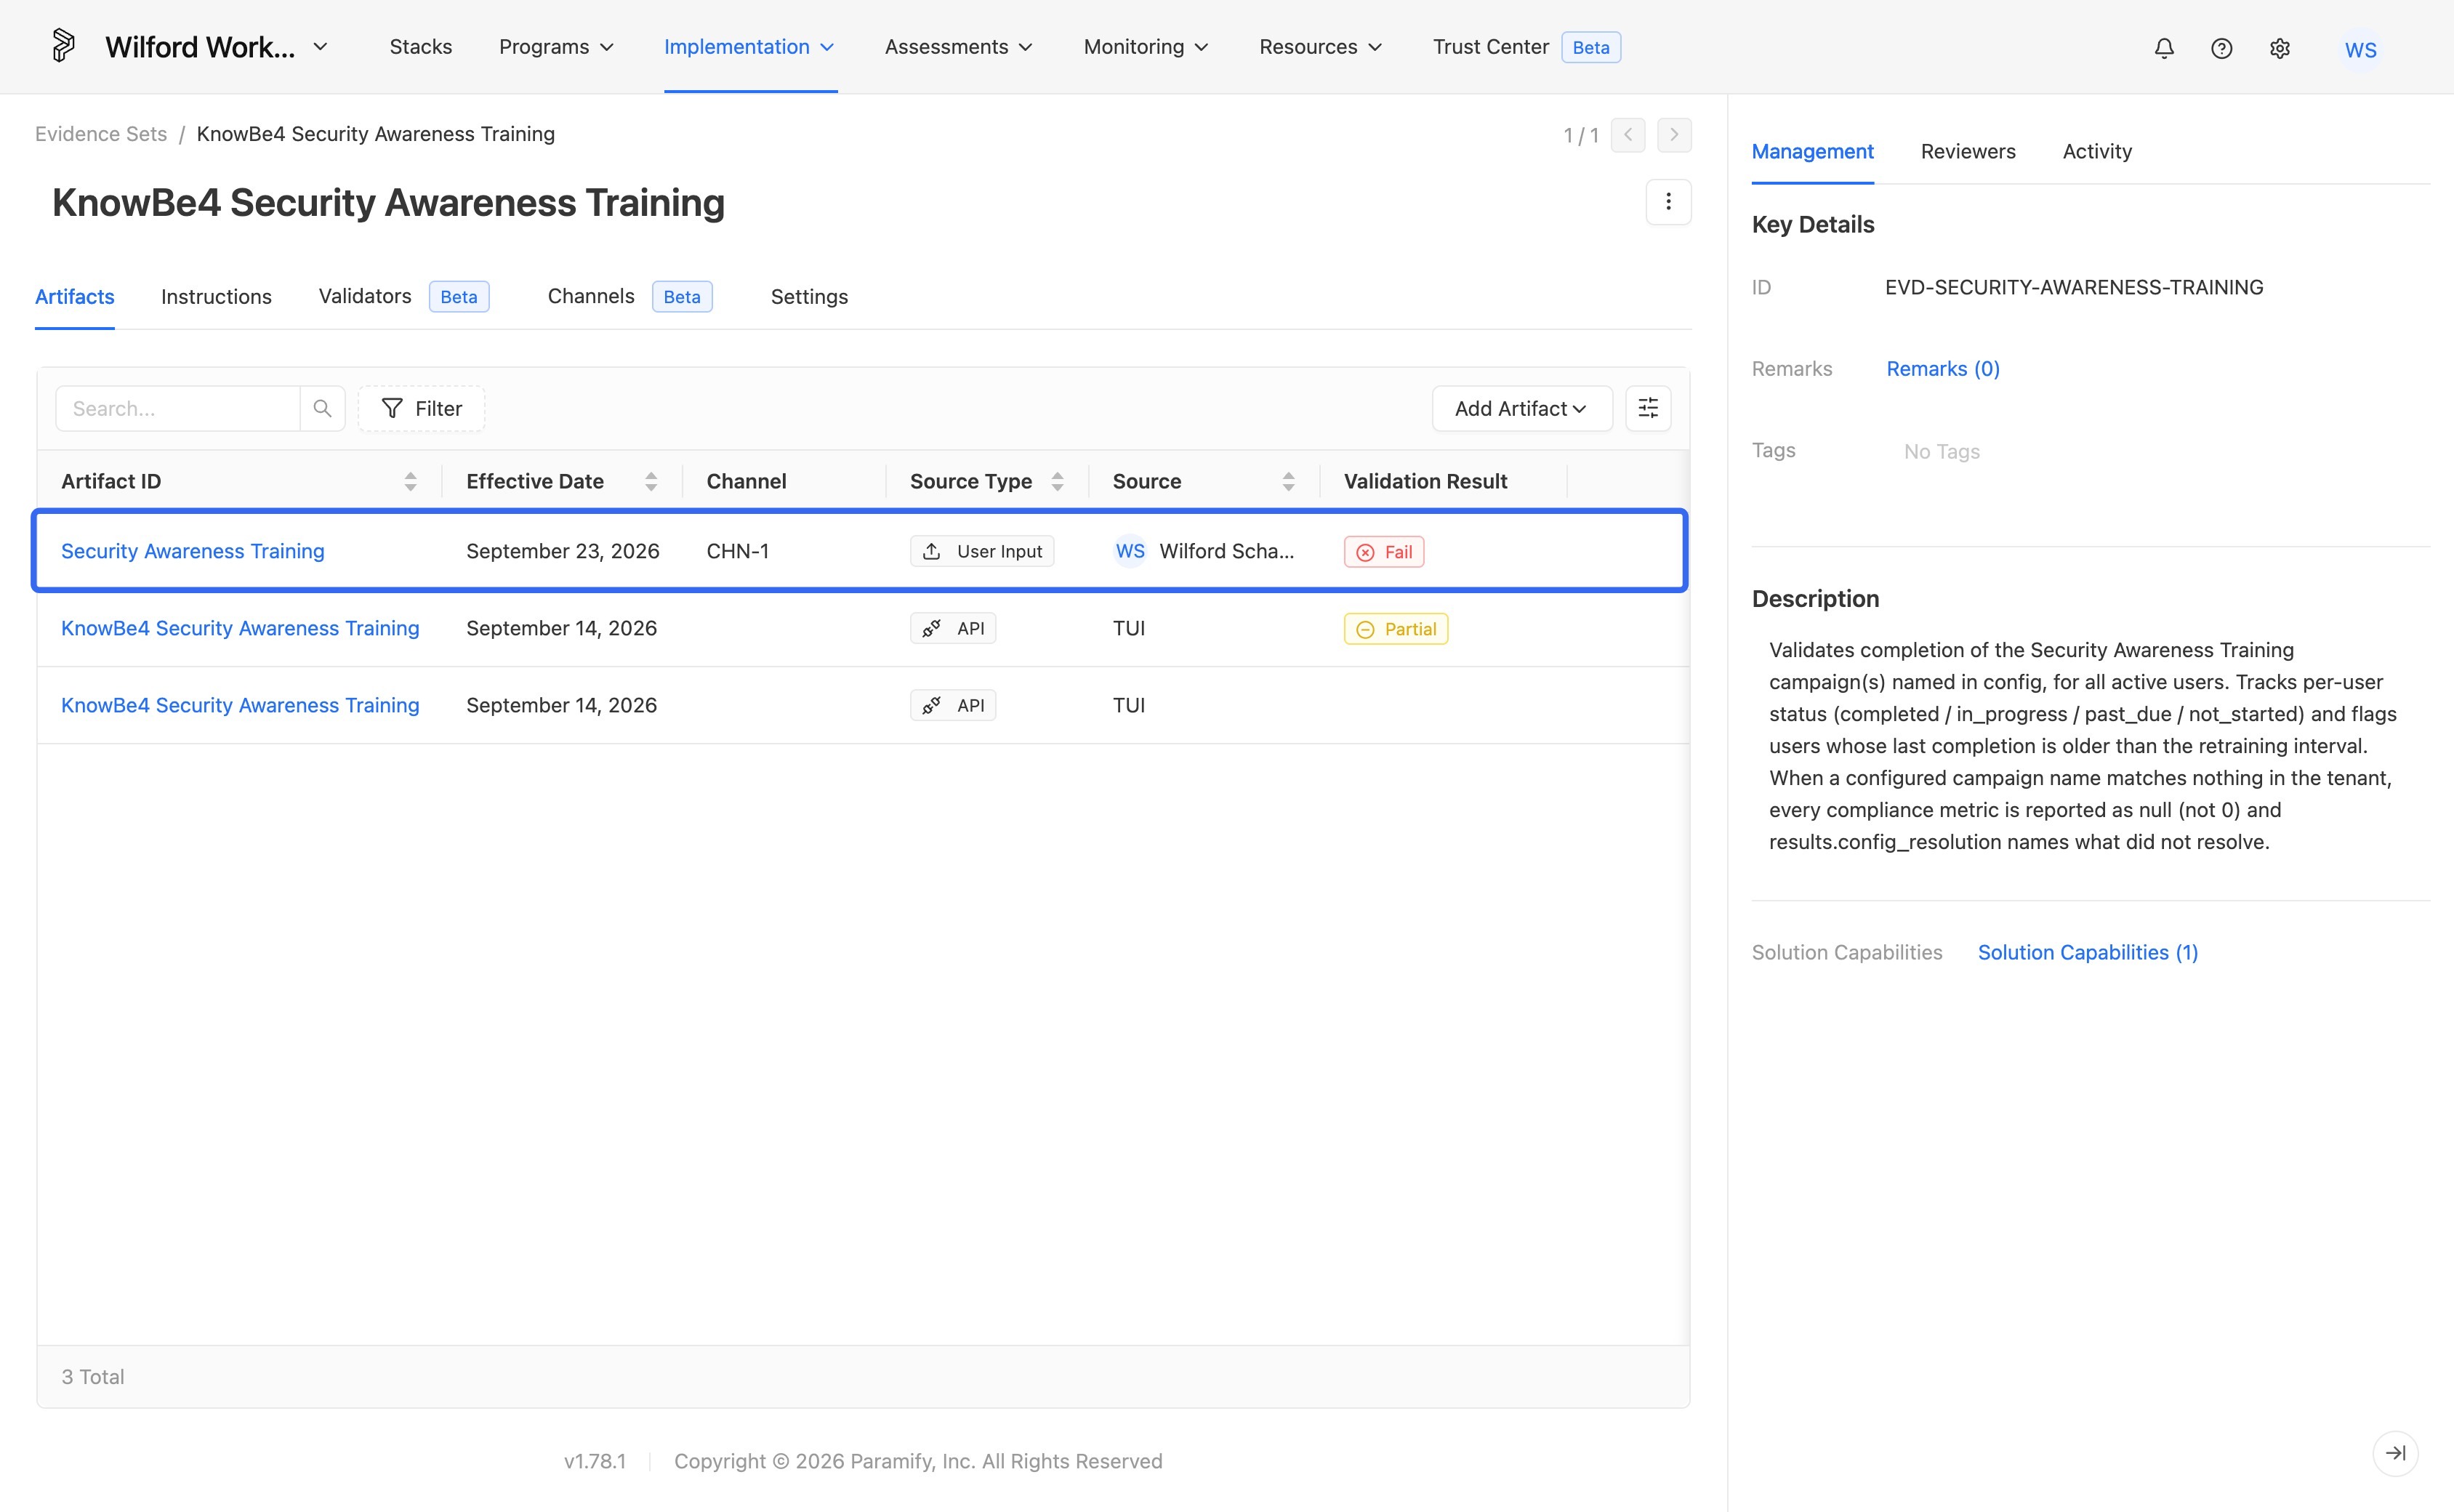The width and height of the screenshot is (2454, 1512).
Task: Open the Activity tab in the side panel
Action: point(2097,151)
